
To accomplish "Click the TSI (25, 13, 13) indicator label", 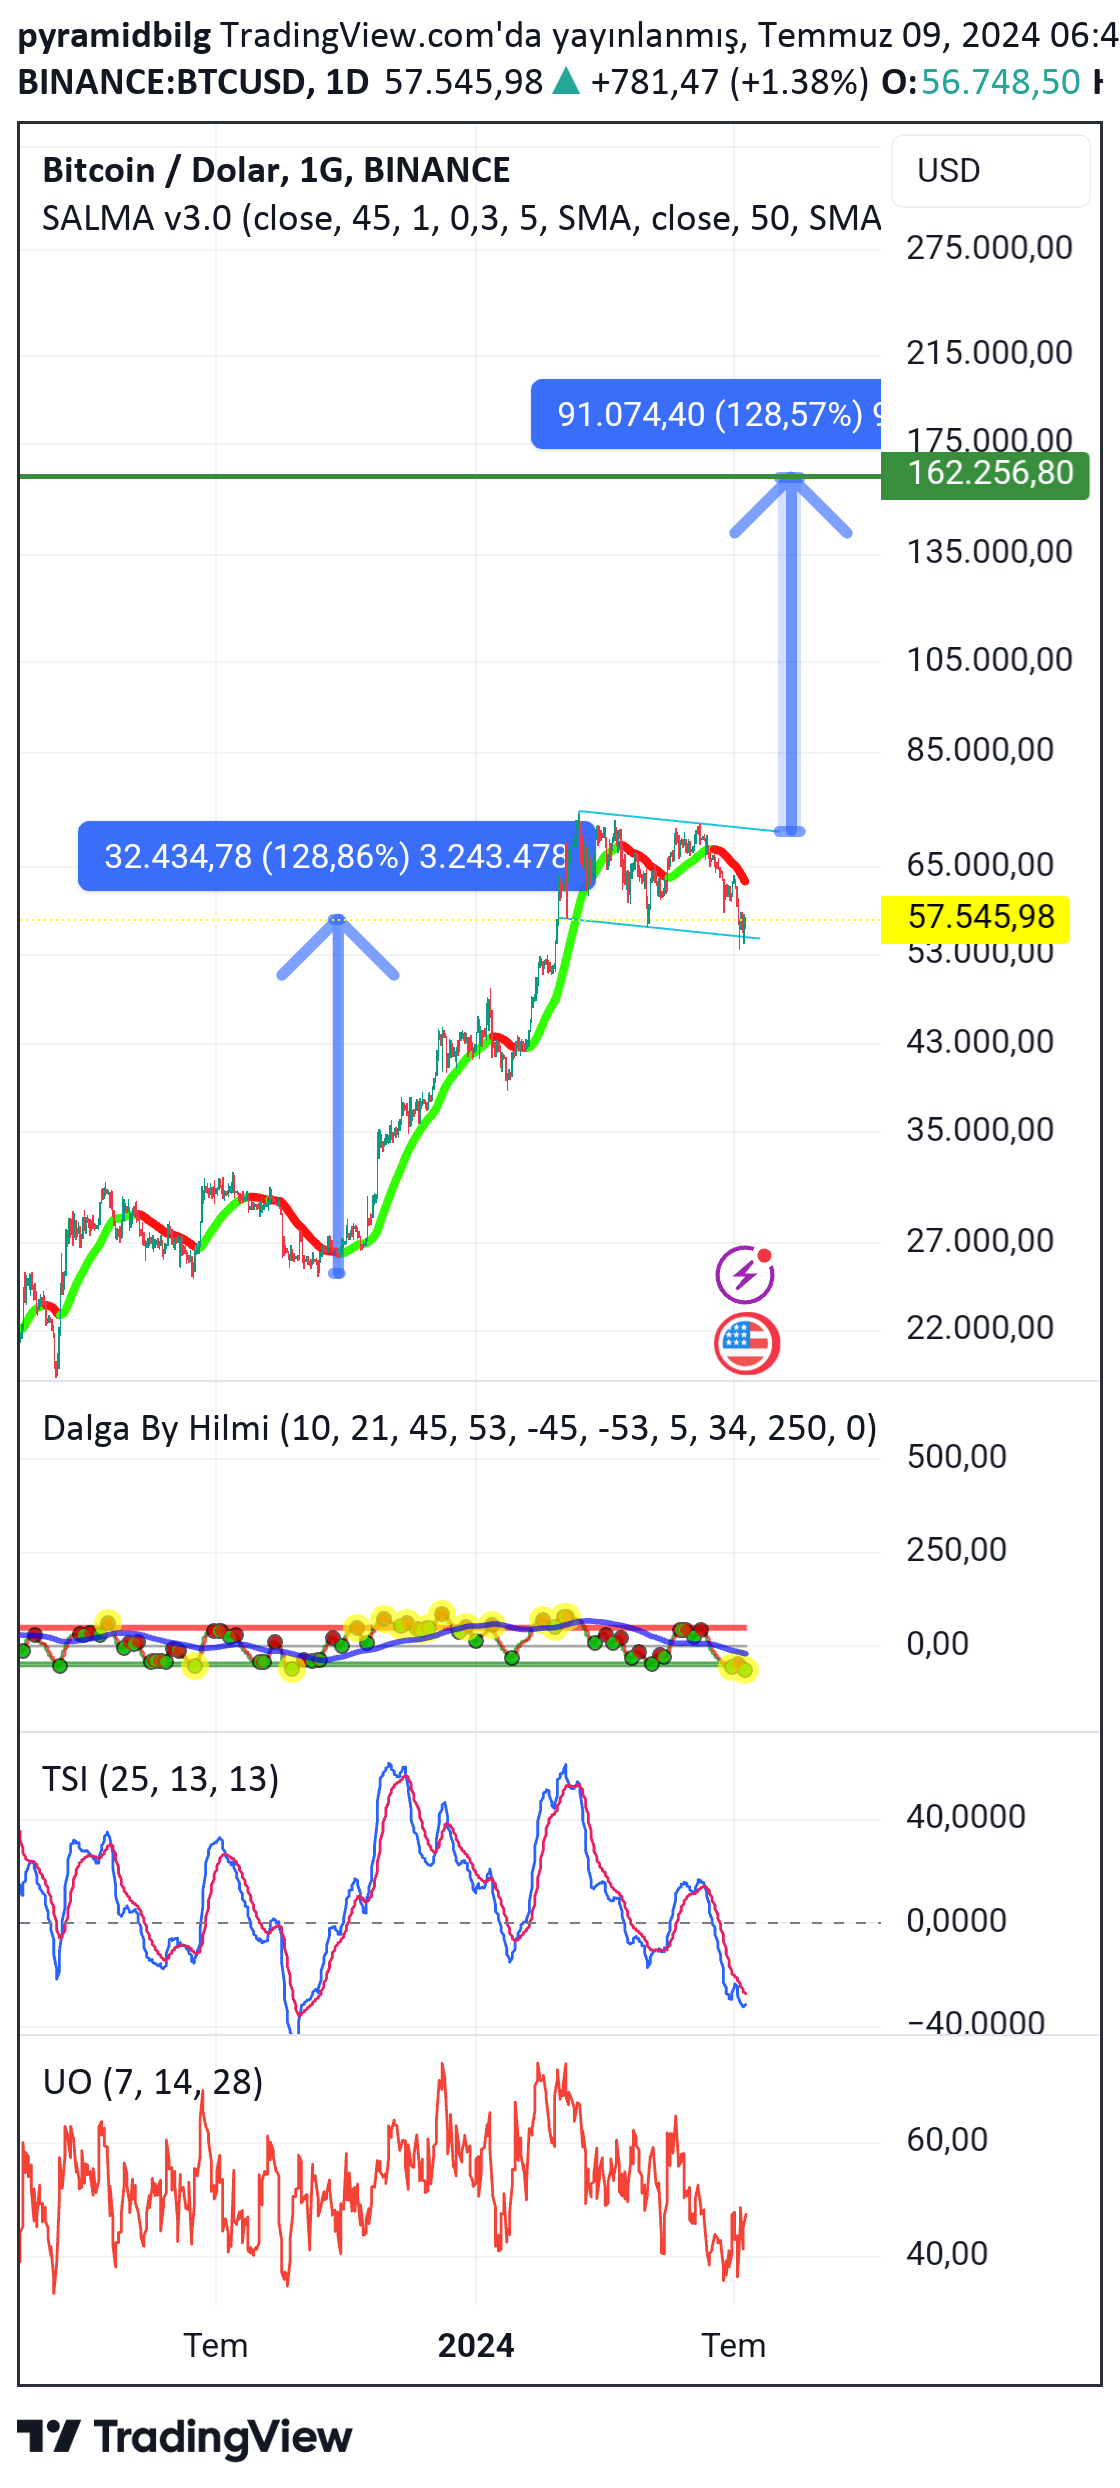I will click(x=161, y=1779).
